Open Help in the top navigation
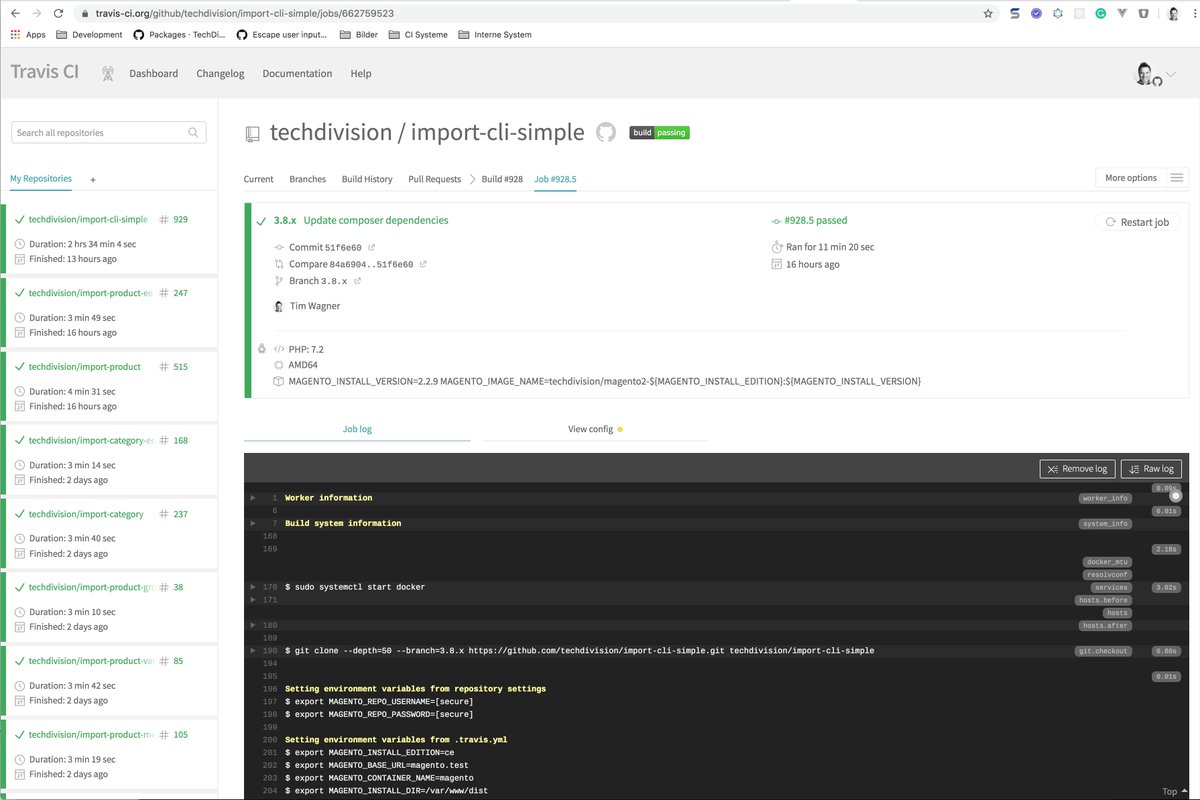Viewport: 1200px width, 800px height. (x=361, y=73)
